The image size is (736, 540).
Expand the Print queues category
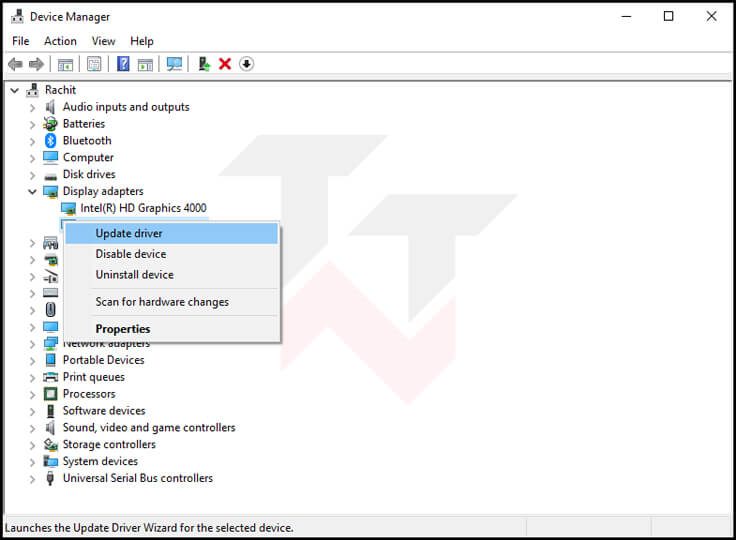(32, 378)
